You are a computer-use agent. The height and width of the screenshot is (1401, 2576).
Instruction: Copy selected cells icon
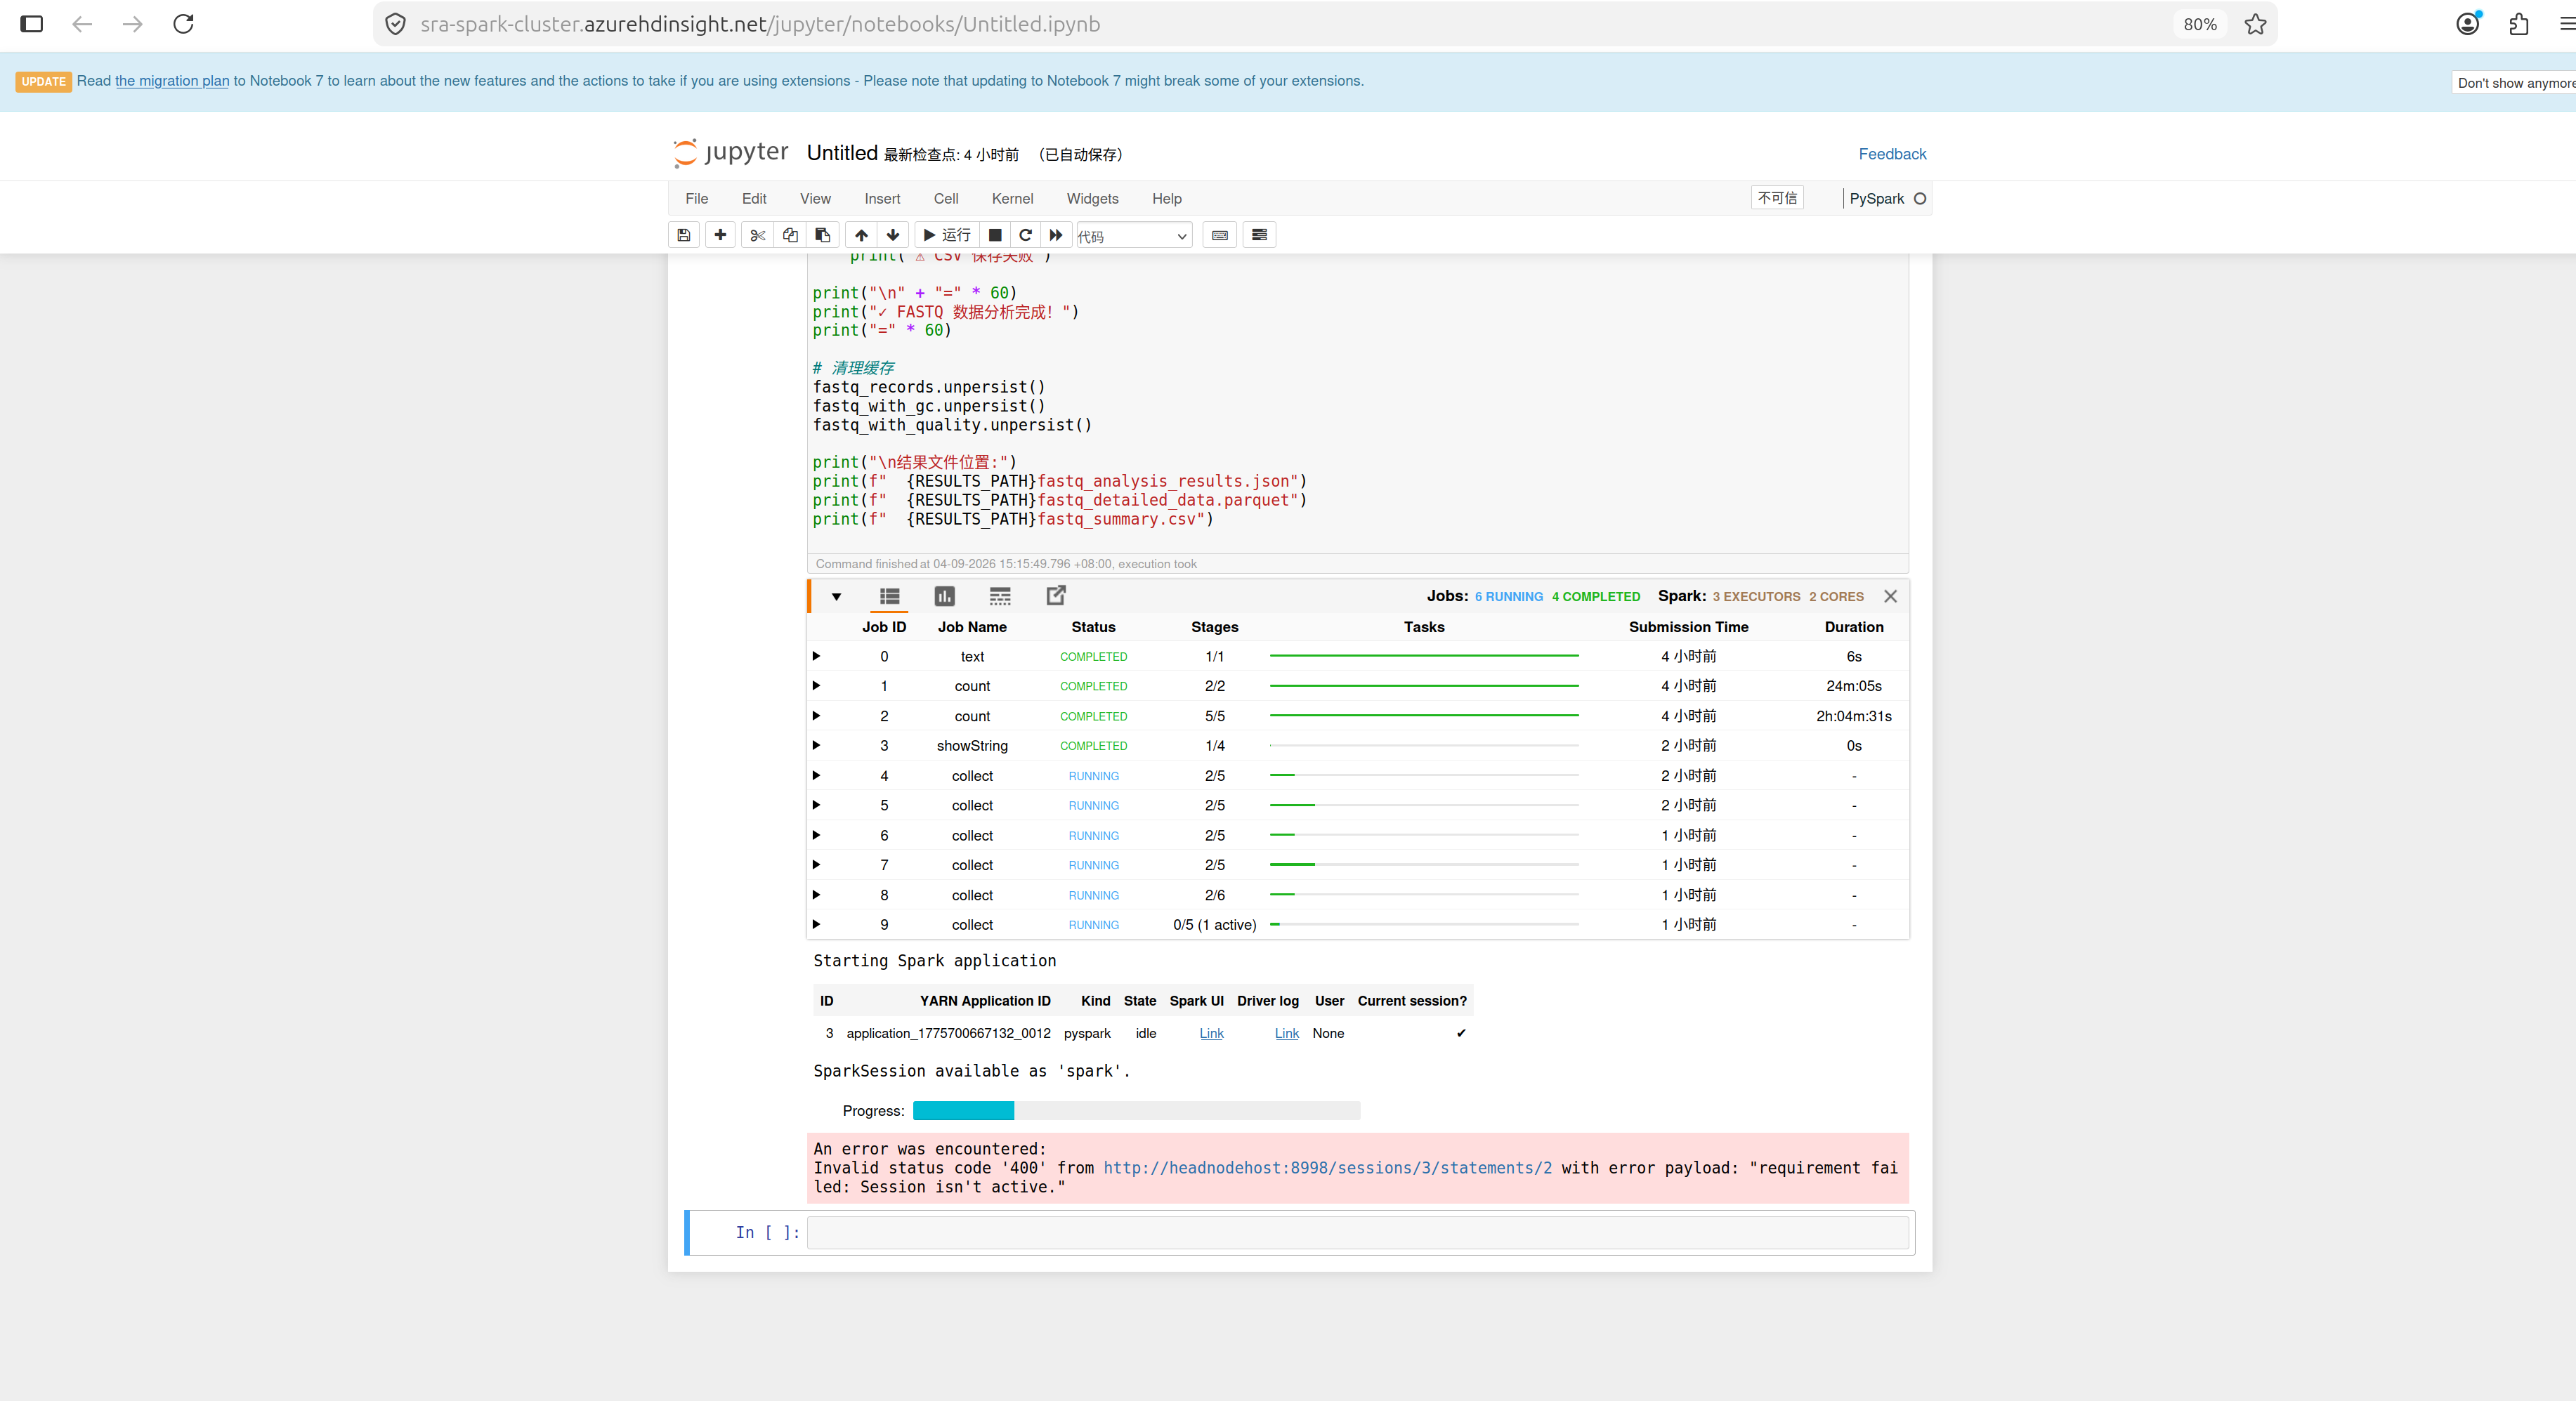point(790,235)
